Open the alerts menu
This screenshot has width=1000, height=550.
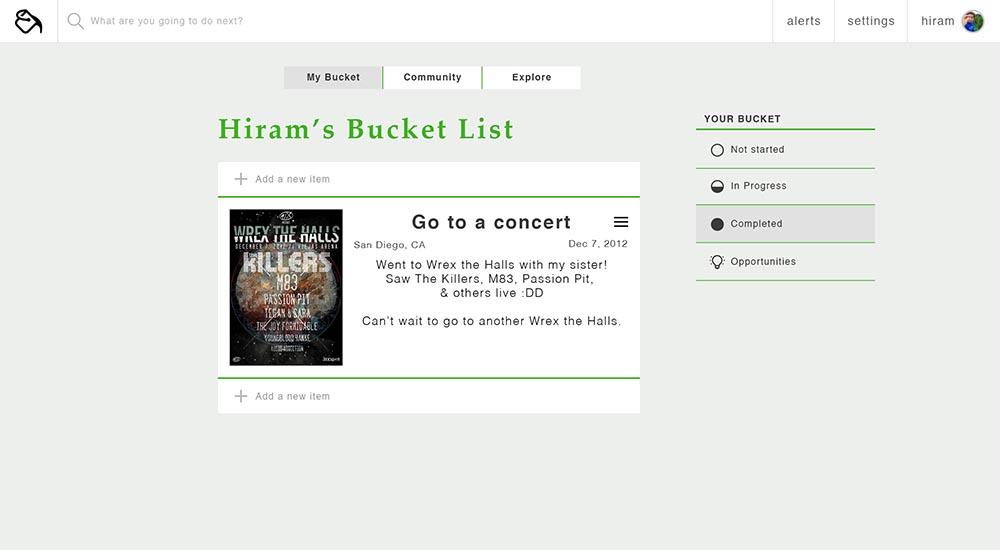click(804, 21)
